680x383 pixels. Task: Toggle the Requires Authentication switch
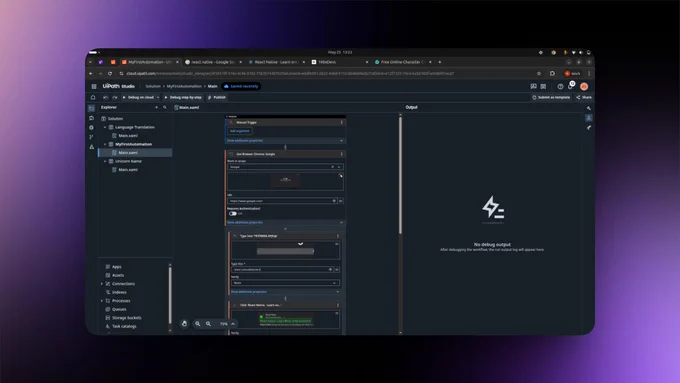pyautogui.click(x=233, y=213)
